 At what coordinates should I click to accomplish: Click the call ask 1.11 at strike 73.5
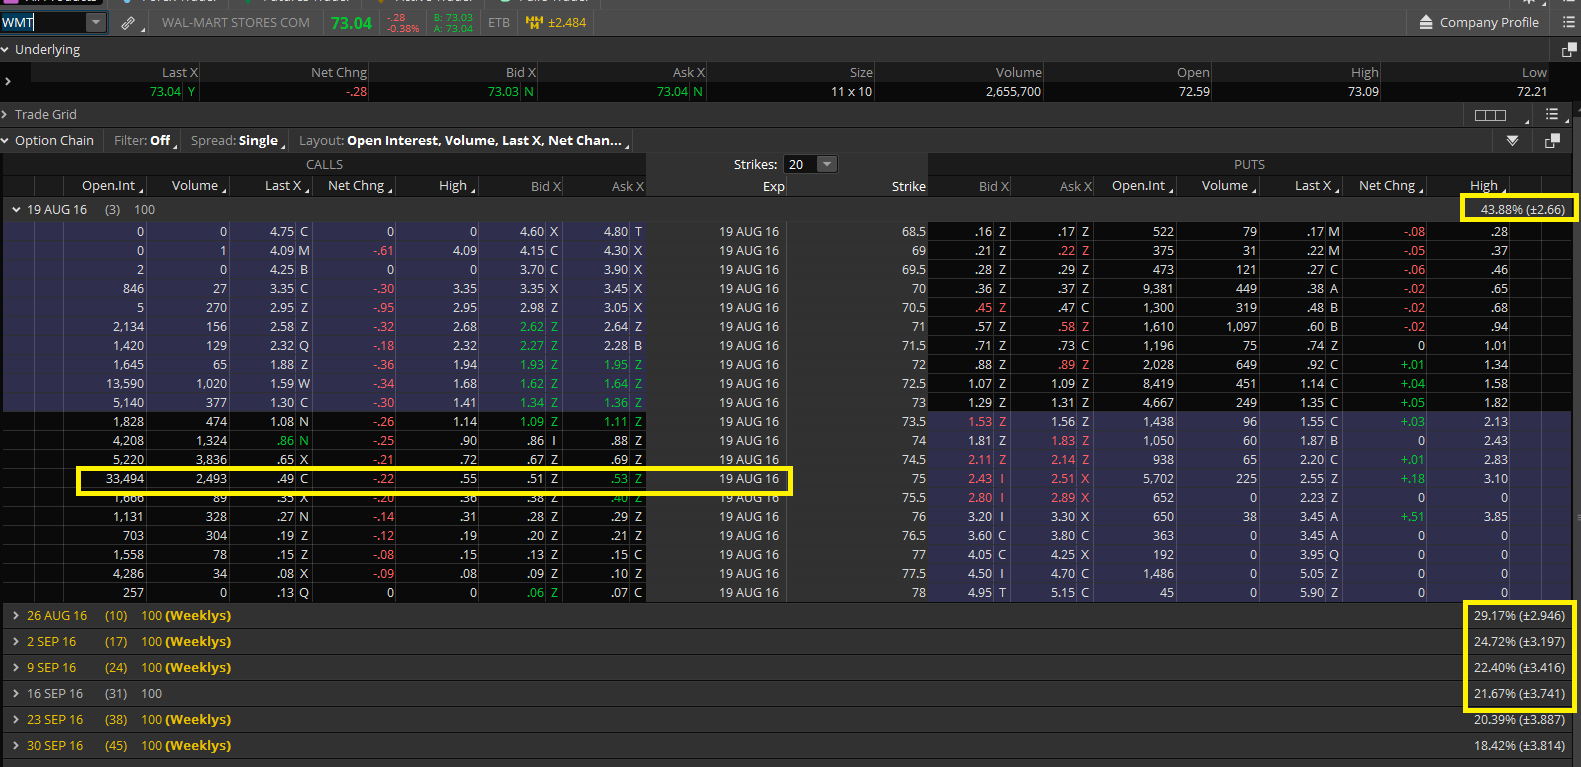pos(616,422)
